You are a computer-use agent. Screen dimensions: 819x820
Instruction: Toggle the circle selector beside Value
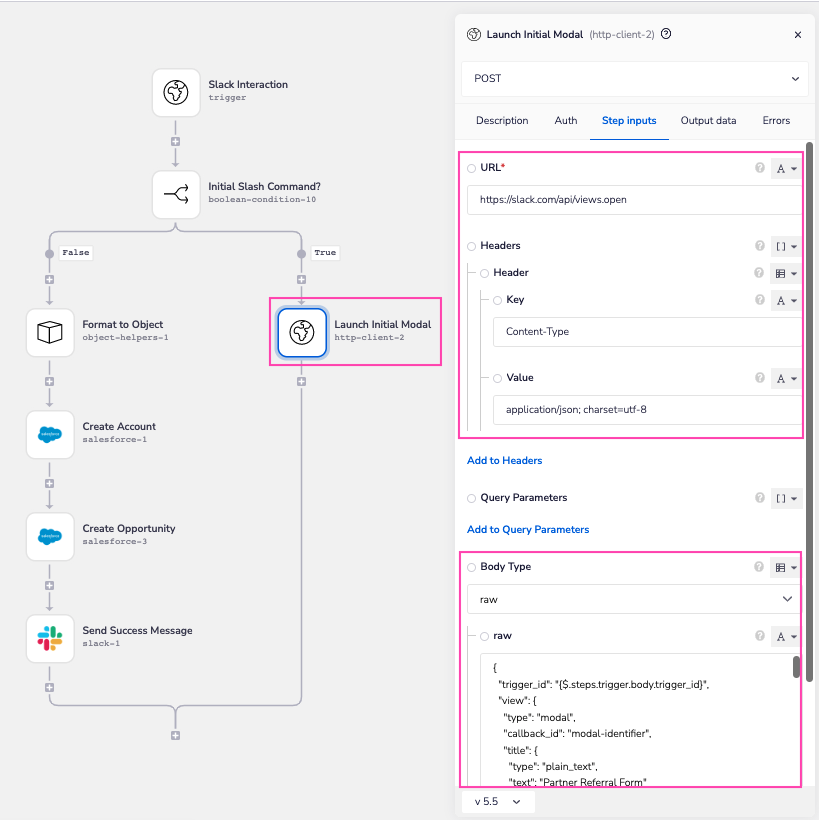(x=498, y=378)
